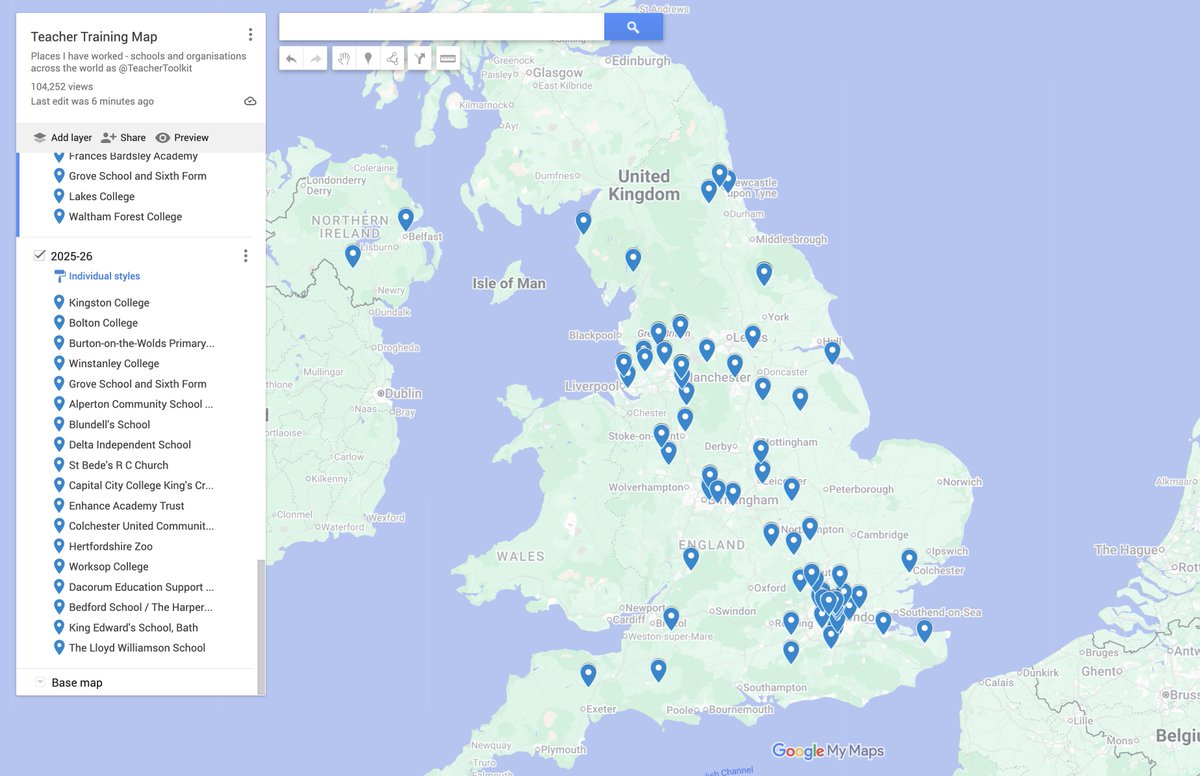The height and width of the screenshot is (776, 1200).
Task: Select Capital City College King's Cross item
Action: pos(141,485)
